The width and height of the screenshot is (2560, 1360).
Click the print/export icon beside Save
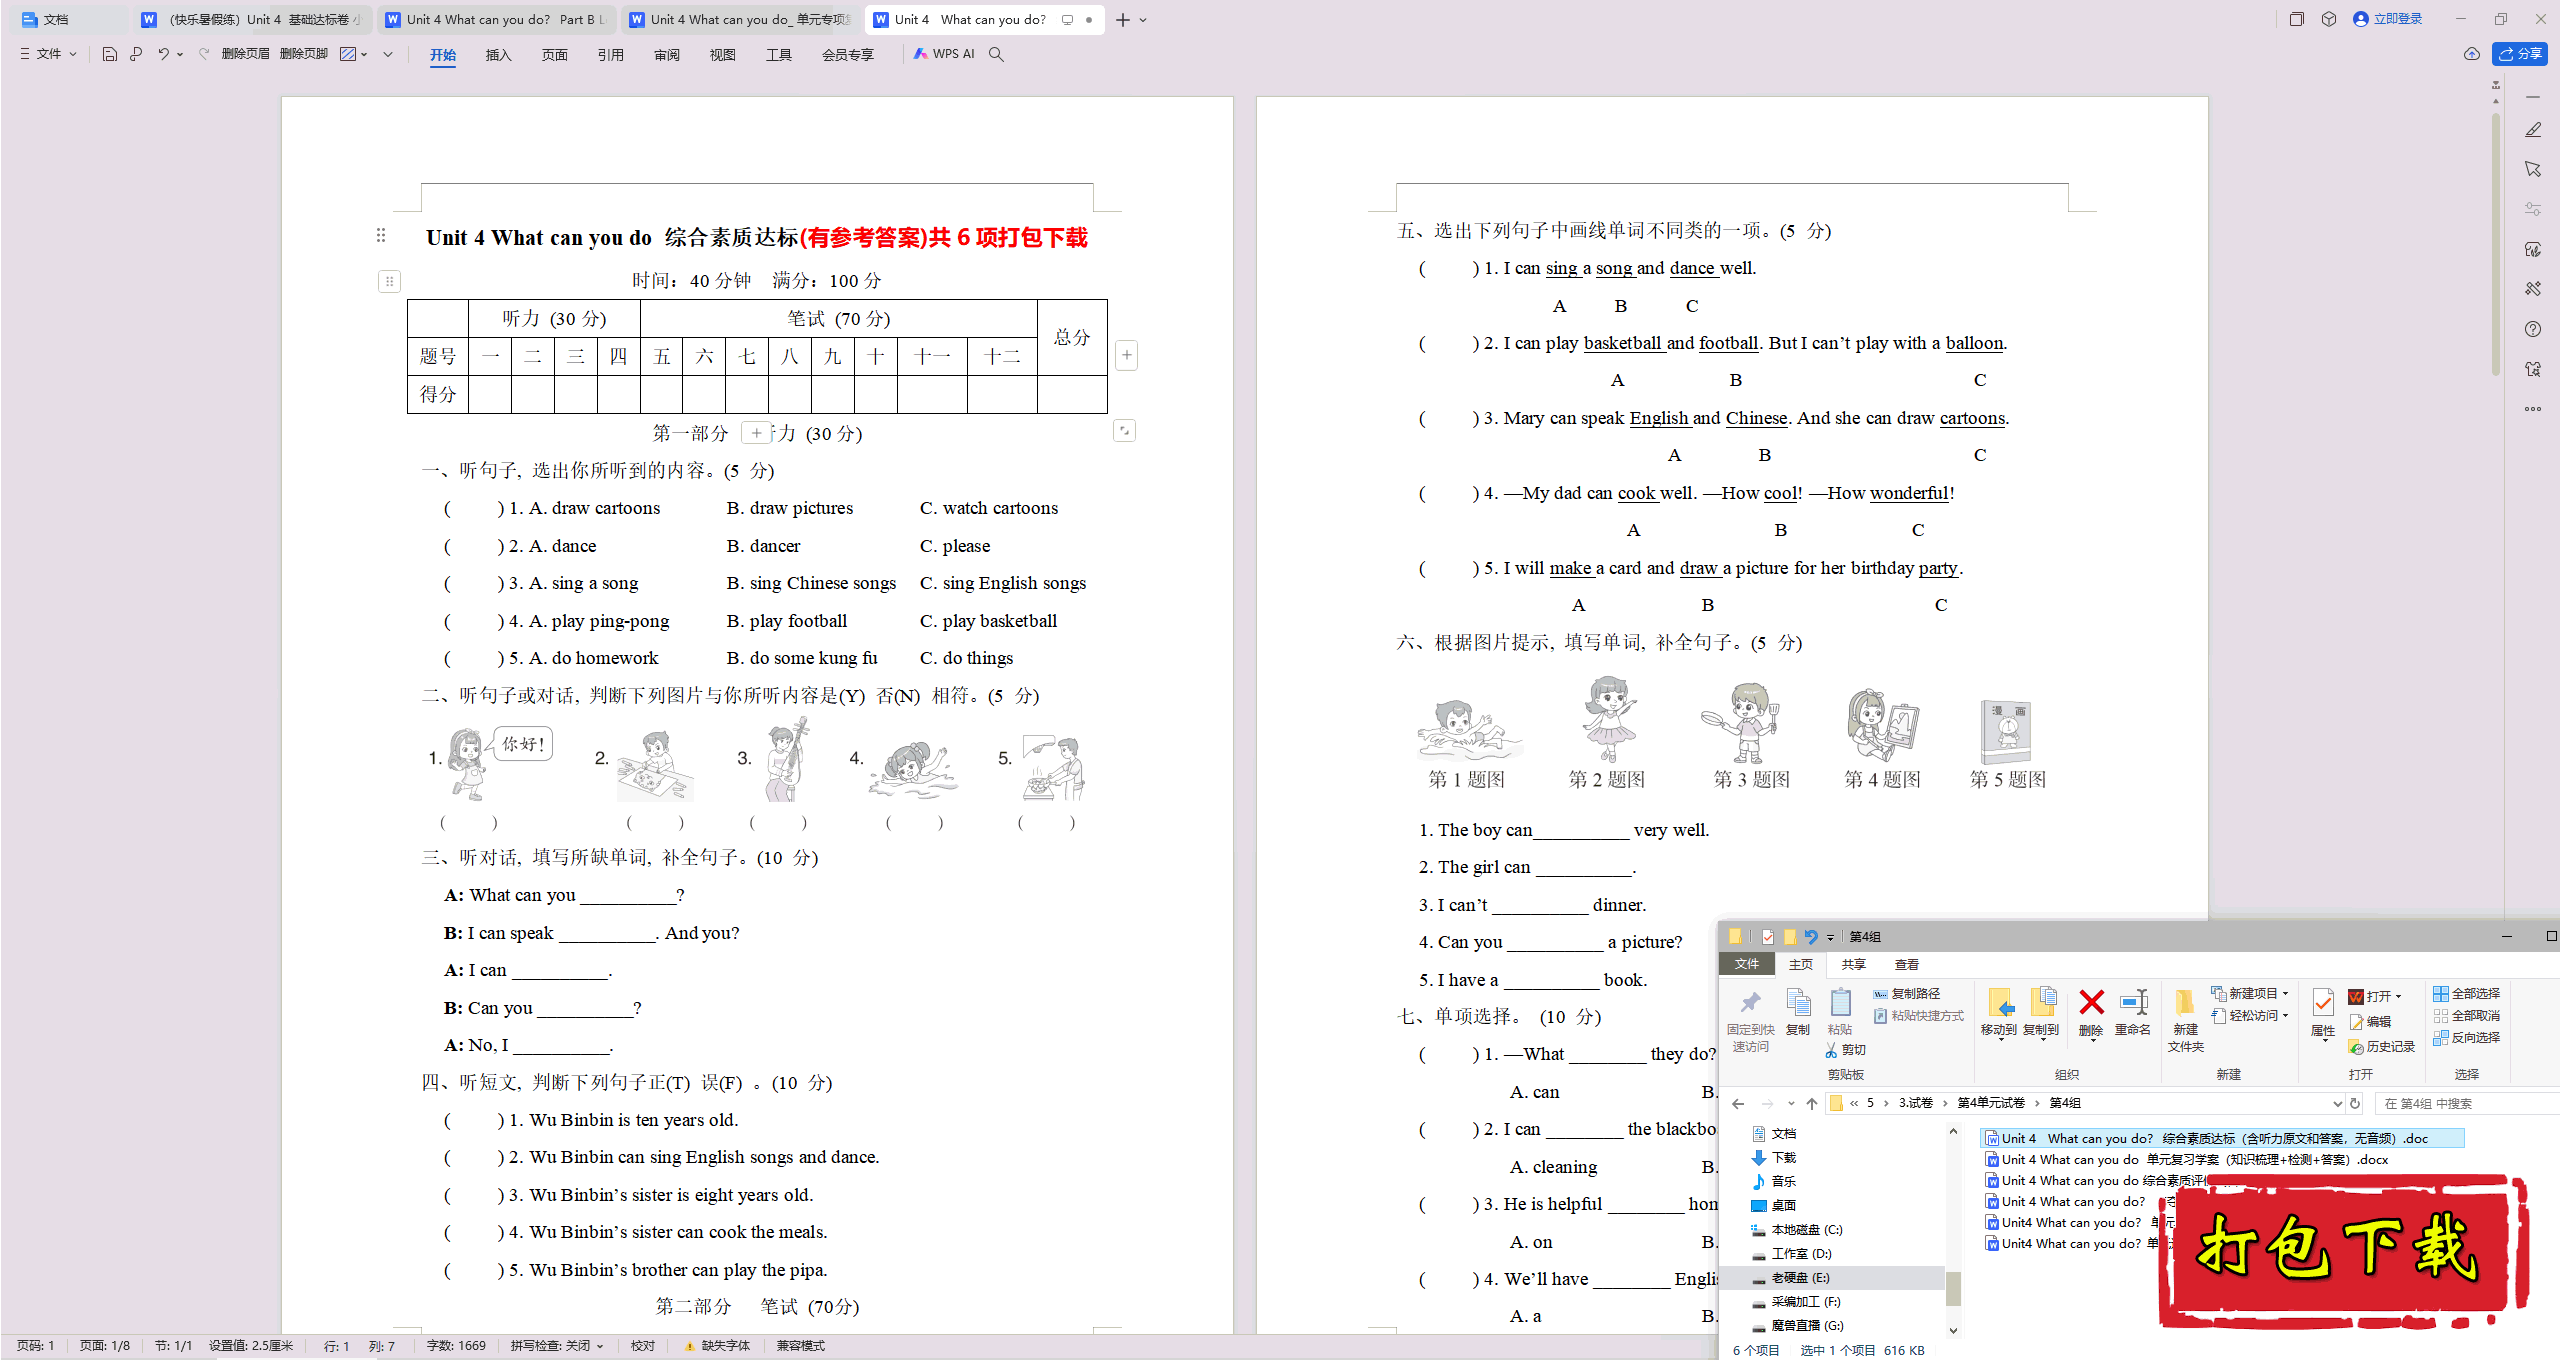click(x=136, y=54)
